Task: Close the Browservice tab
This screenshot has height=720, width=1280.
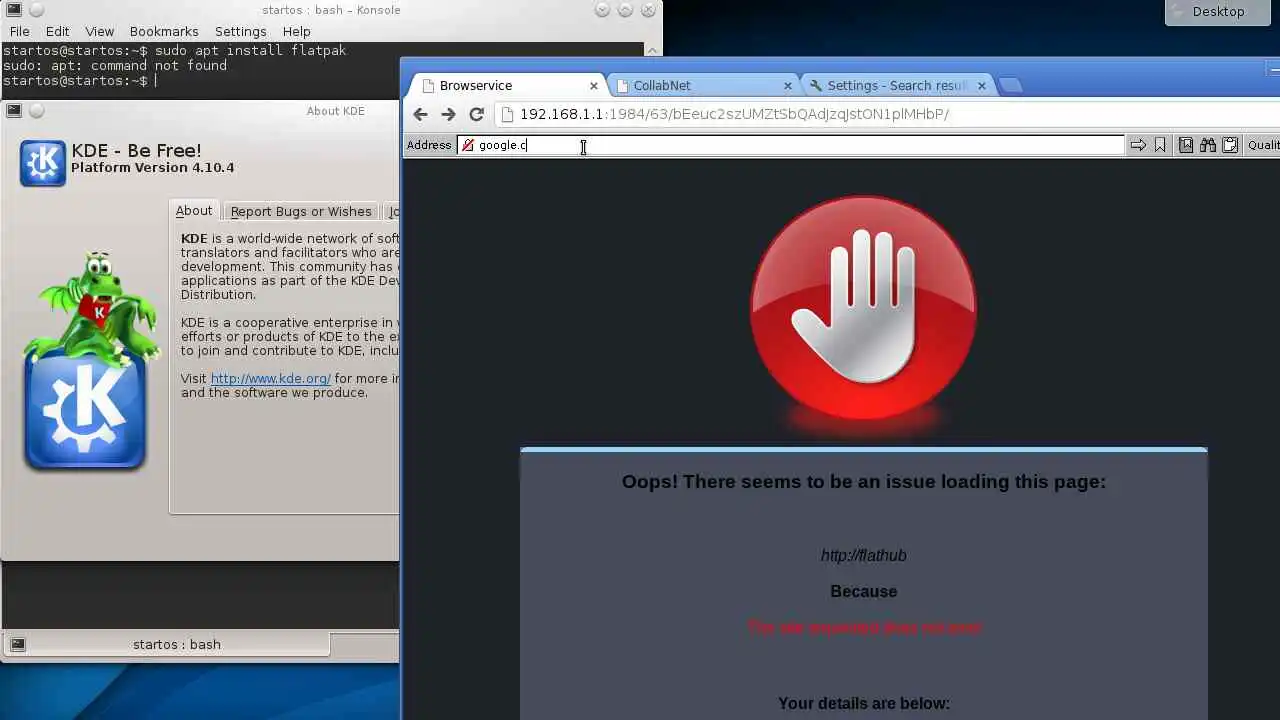Action: click(593, 86)
